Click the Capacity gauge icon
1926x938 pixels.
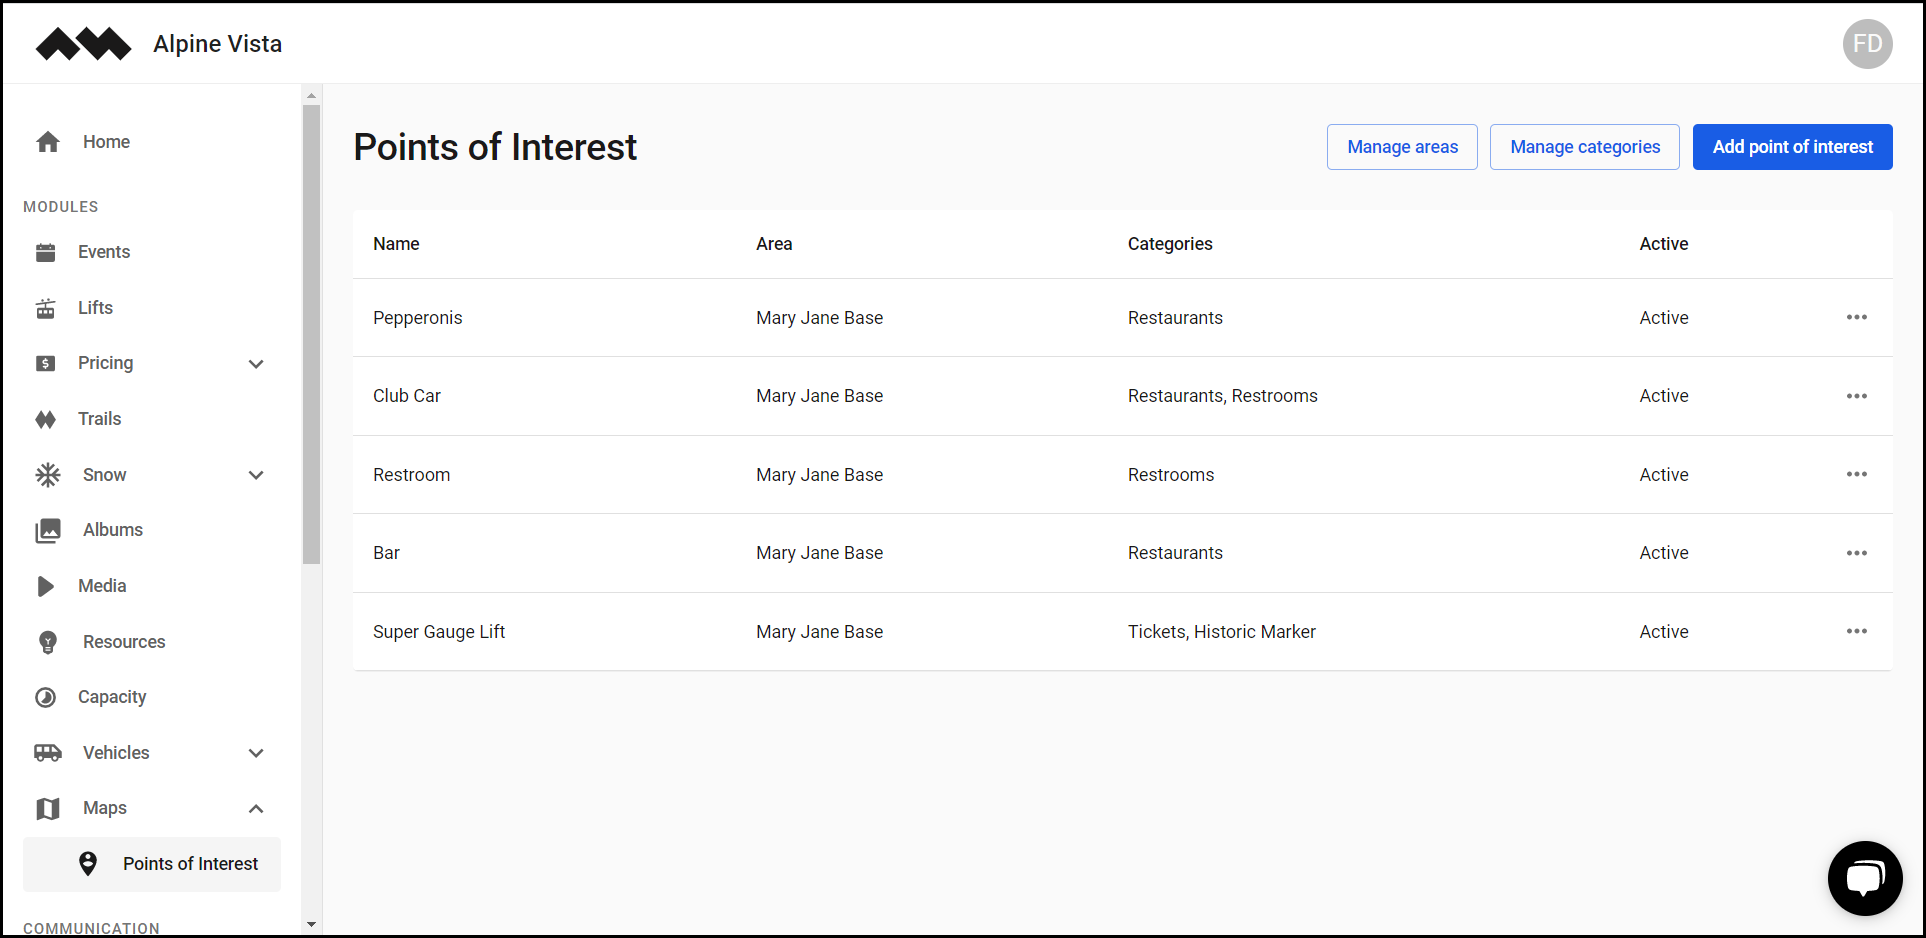tap(46, 697)
